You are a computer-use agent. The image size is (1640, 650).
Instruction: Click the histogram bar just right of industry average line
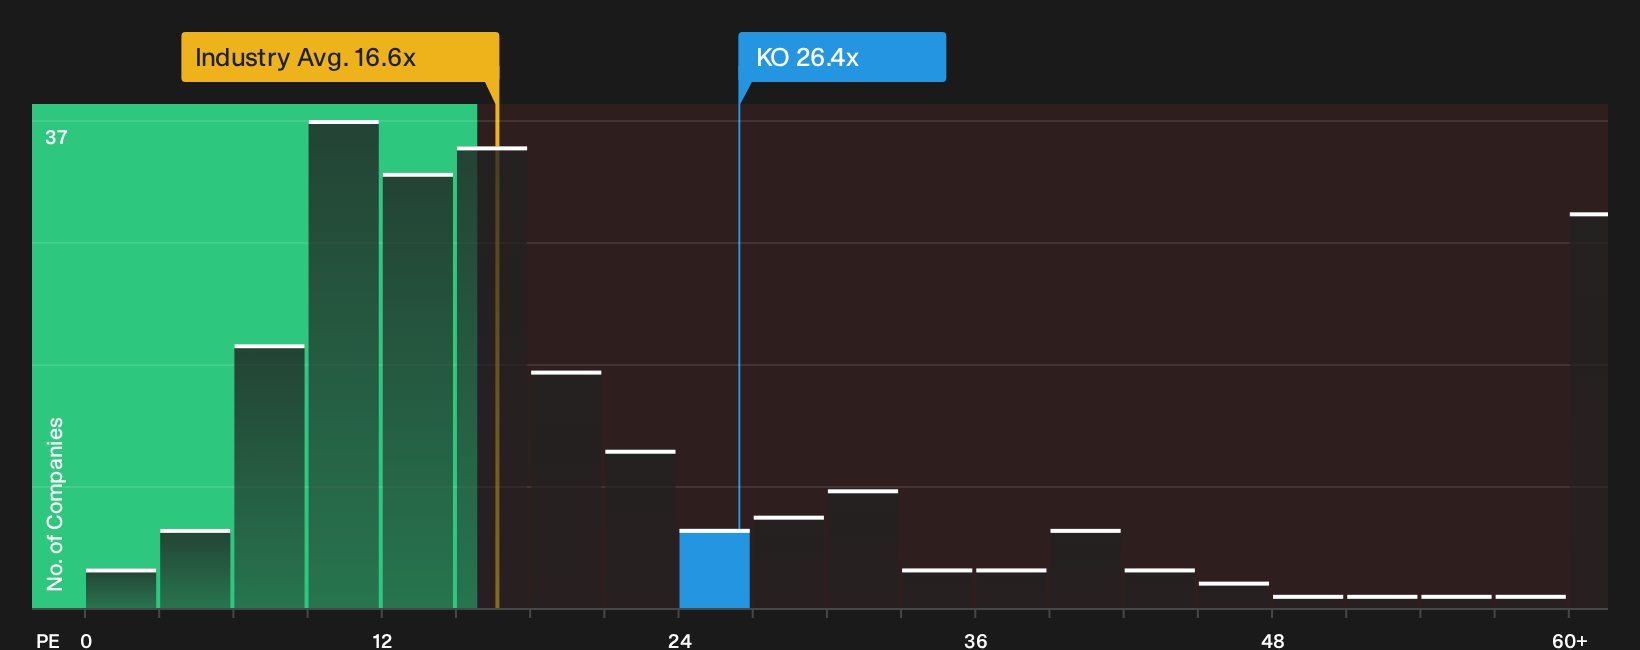[566, 490]
